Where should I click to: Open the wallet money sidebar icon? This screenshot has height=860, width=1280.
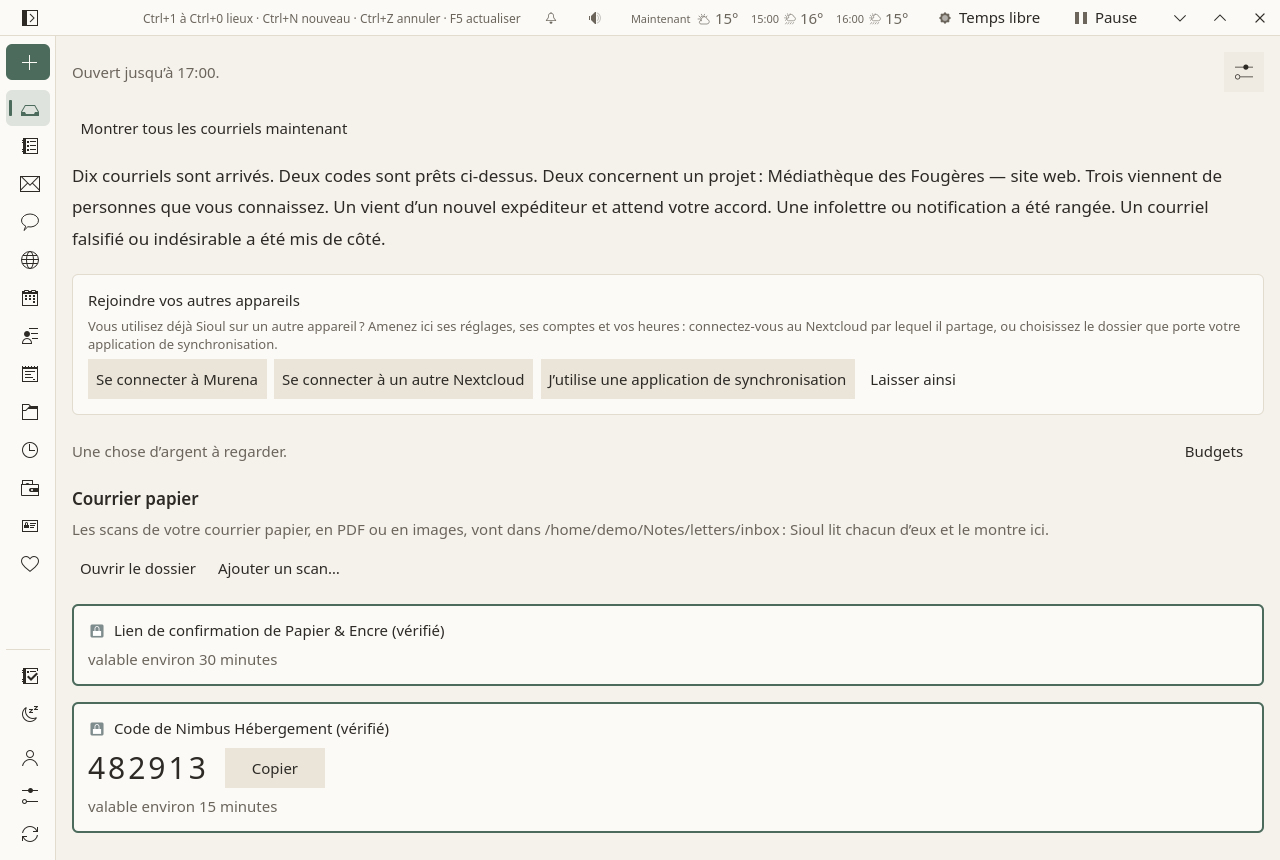click(30, 488)
